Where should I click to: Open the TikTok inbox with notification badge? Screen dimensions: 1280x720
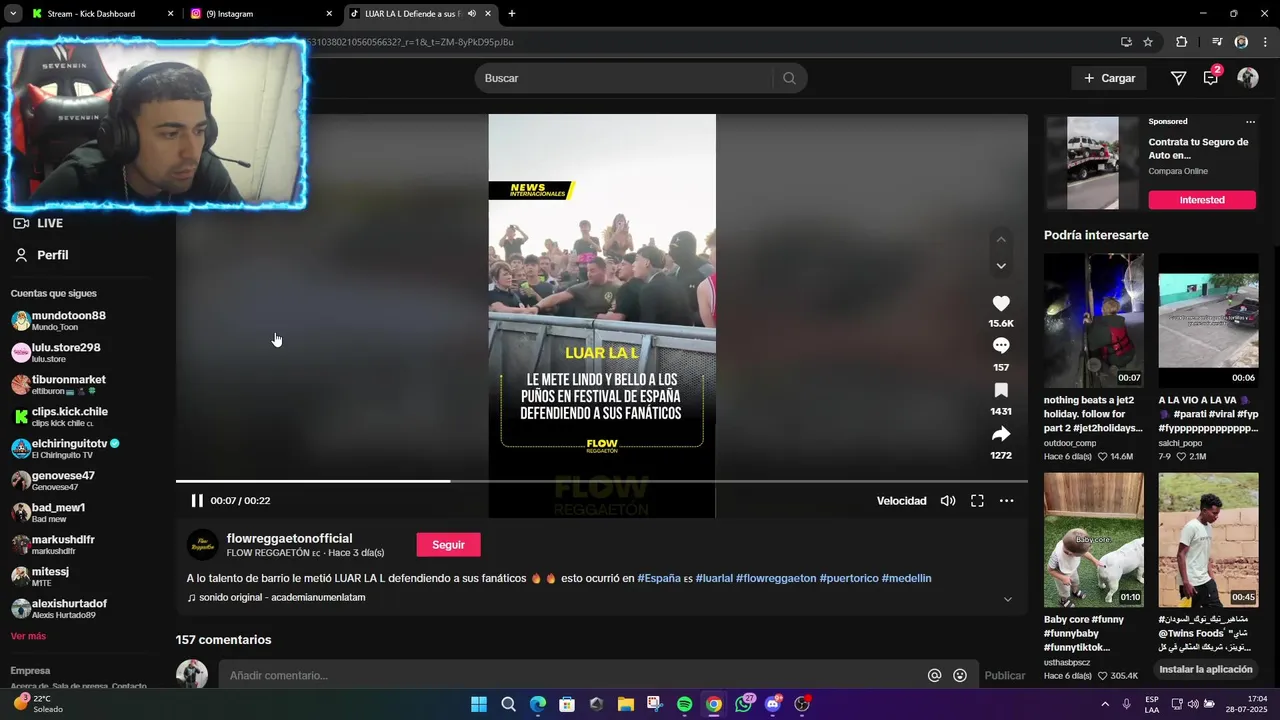1211,77
